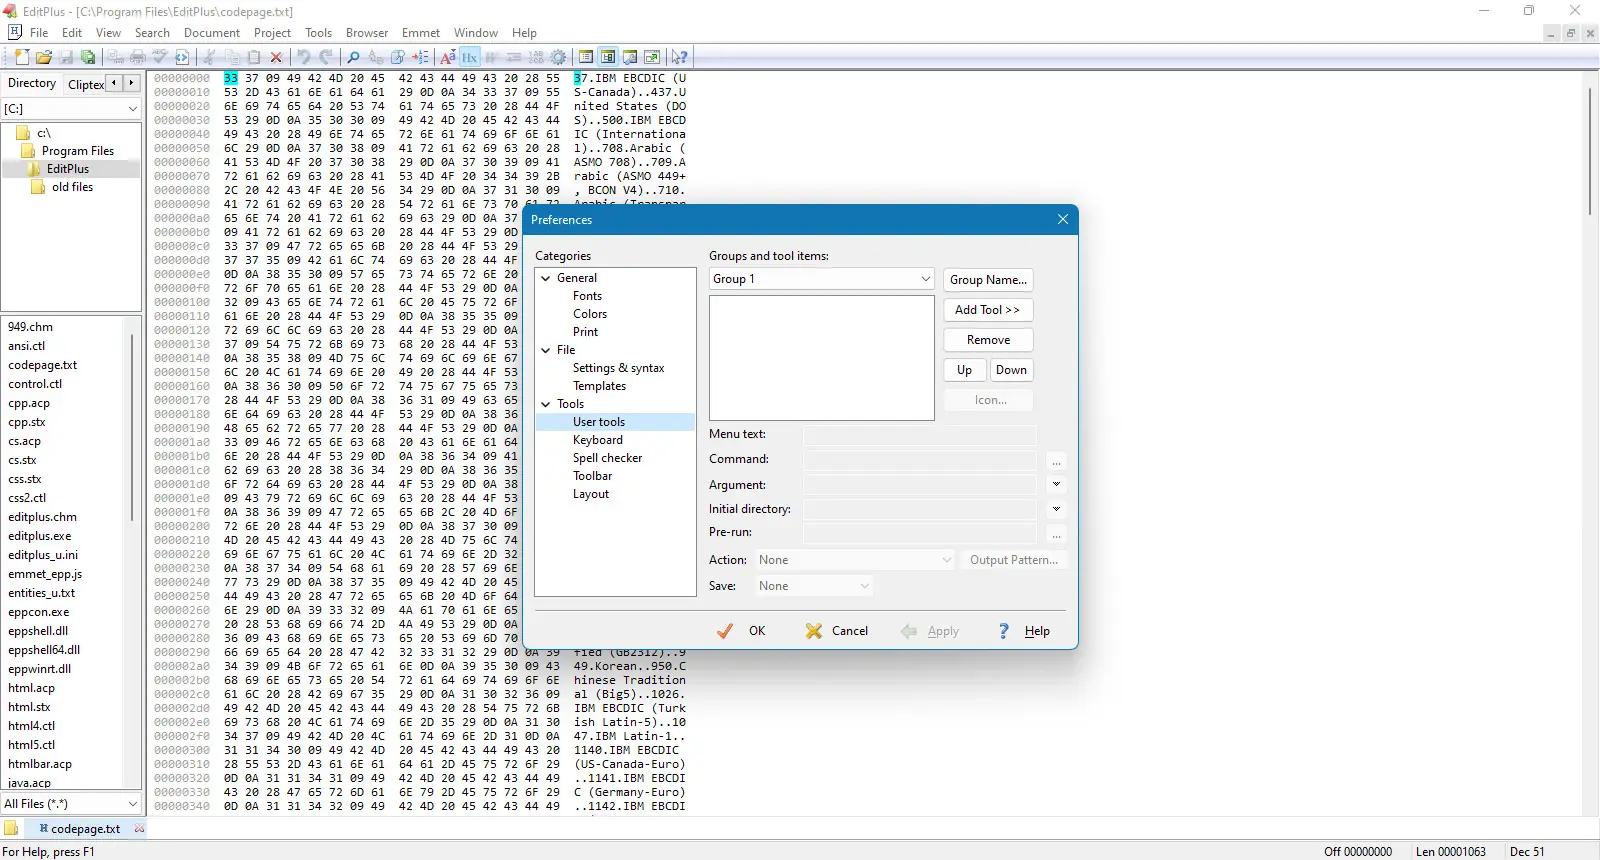
Task: Create a new file from the toolbar
Action: [22, 57]
